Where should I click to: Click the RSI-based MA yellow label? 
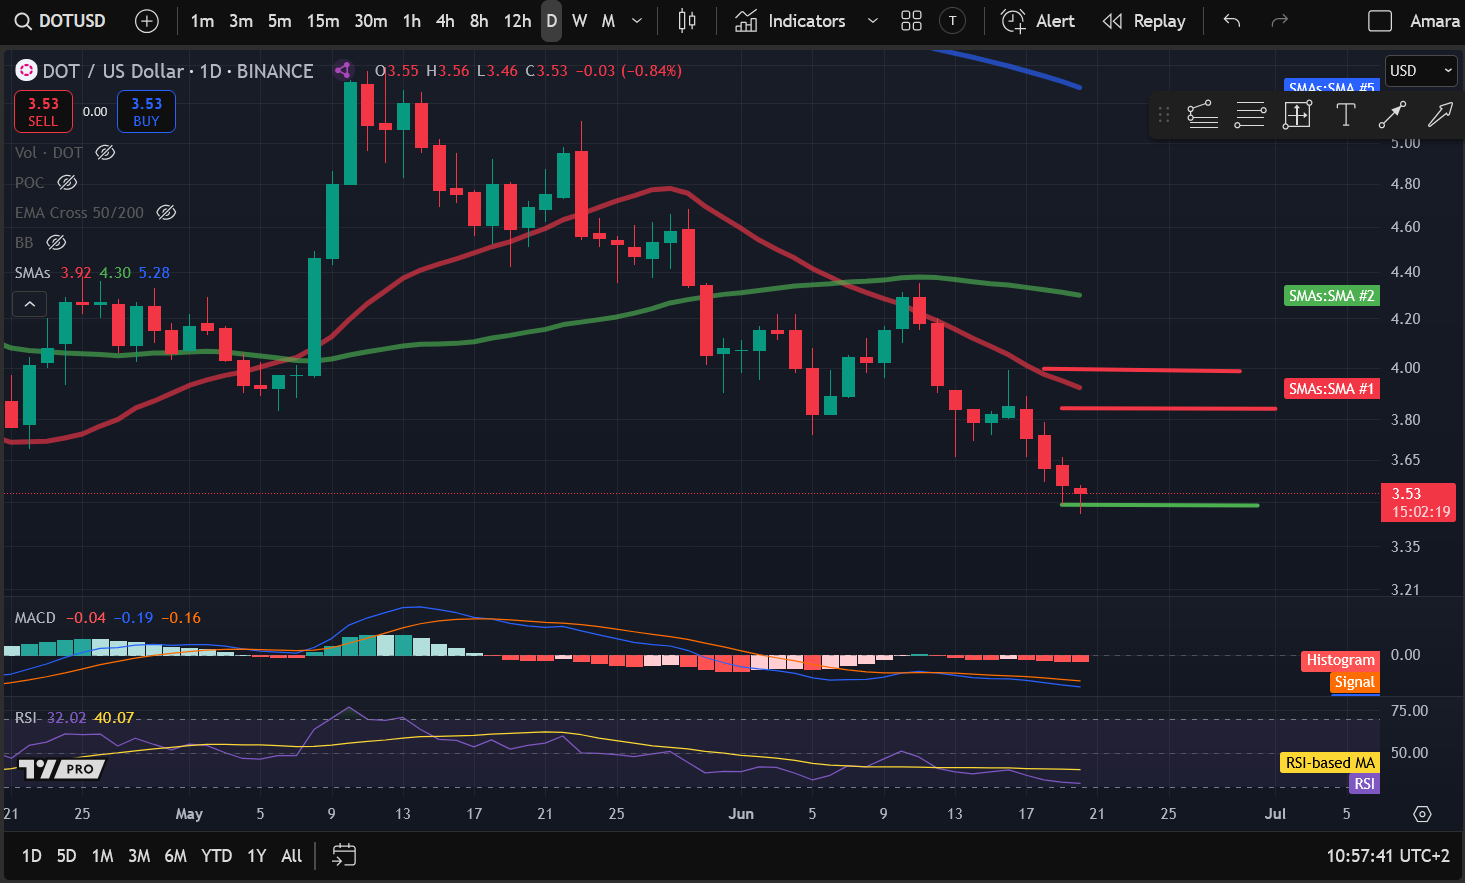tap(1330, 763)
